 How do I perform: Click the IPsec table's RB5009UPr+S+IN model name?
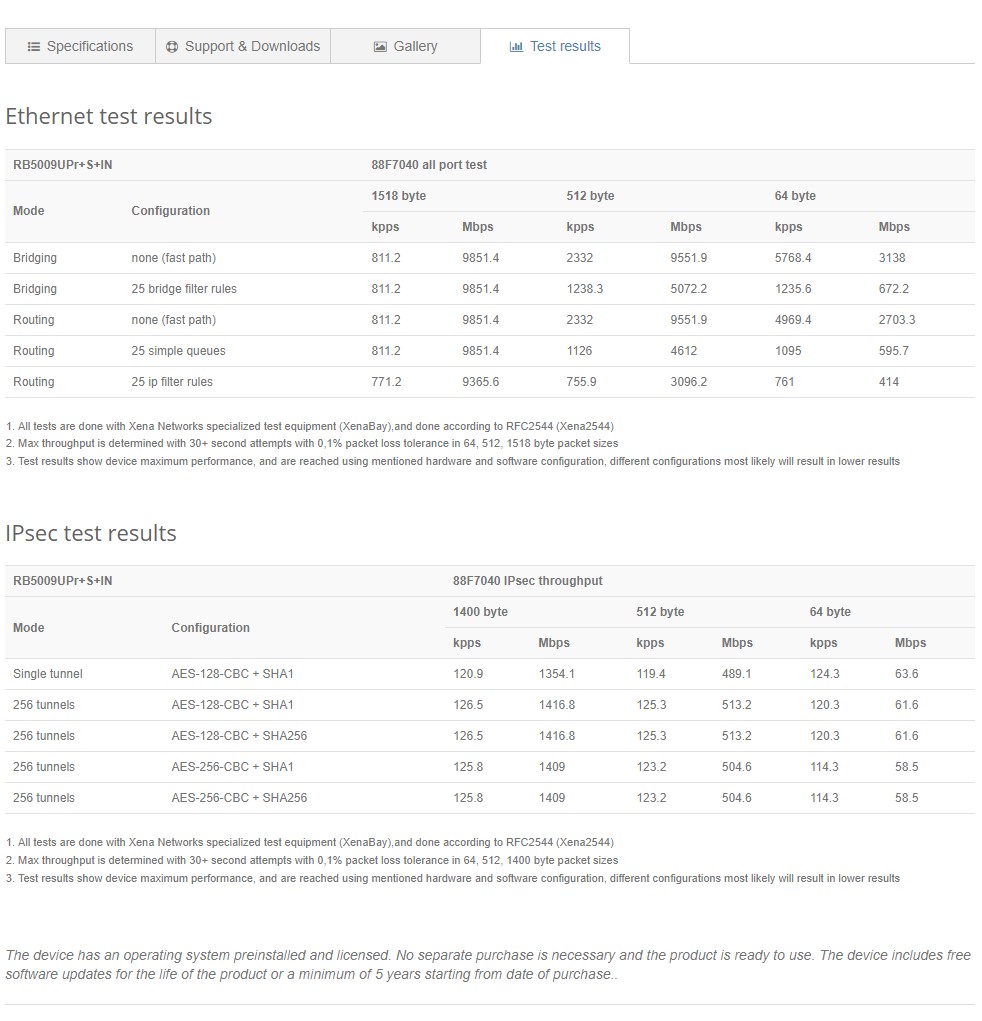63,581
